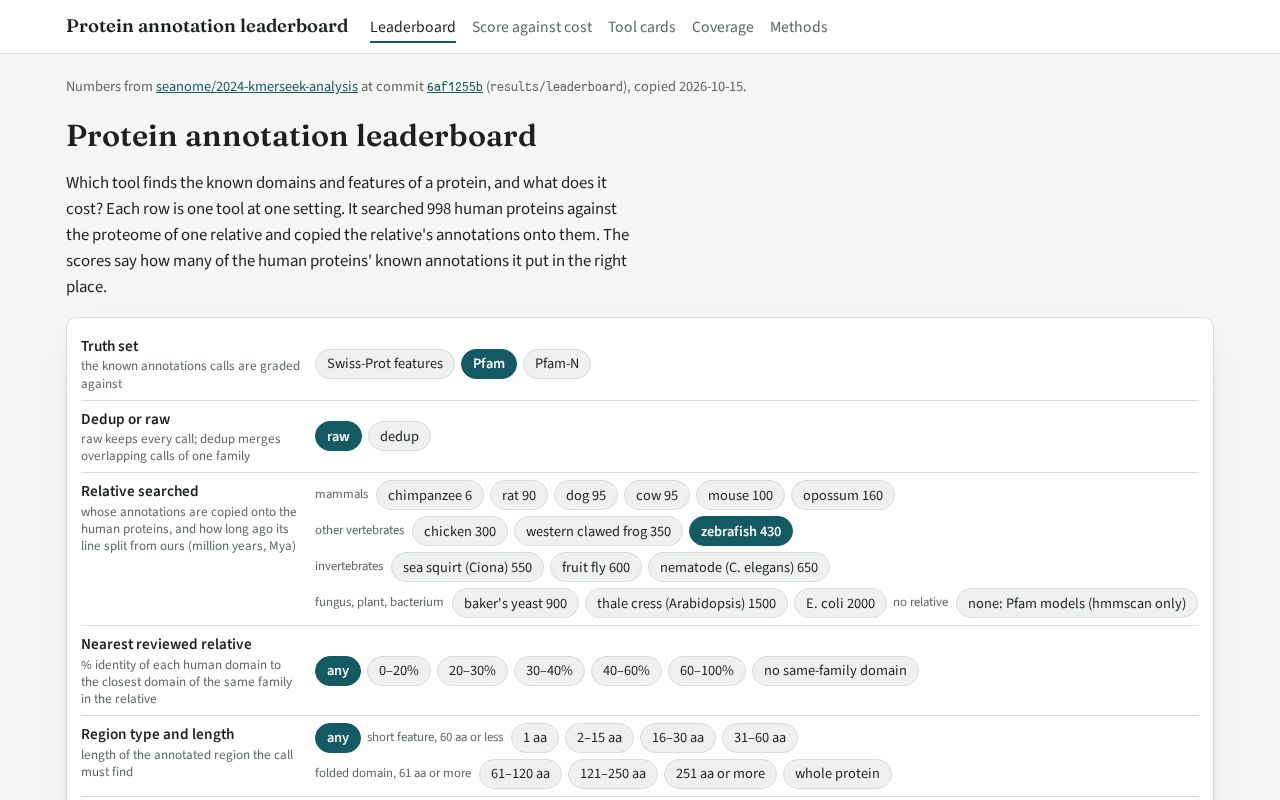Filter region length to 1 aa
Screen dimensions: 1280x800
(535, 738)
